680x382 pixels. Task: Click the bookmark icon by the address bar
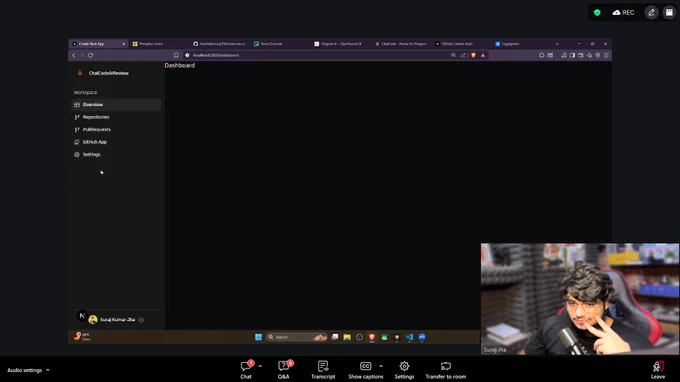coord(176,55)
